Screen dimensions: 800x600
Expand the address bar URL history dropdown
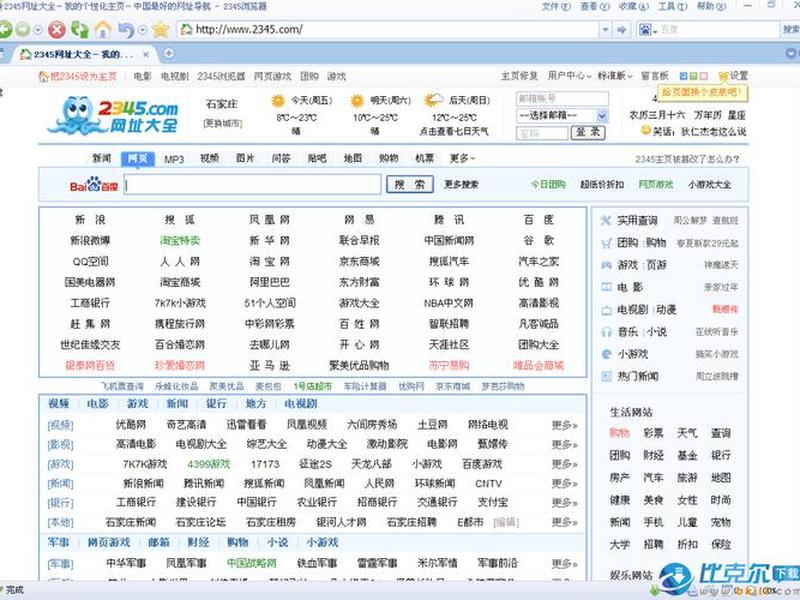[606, 30]
